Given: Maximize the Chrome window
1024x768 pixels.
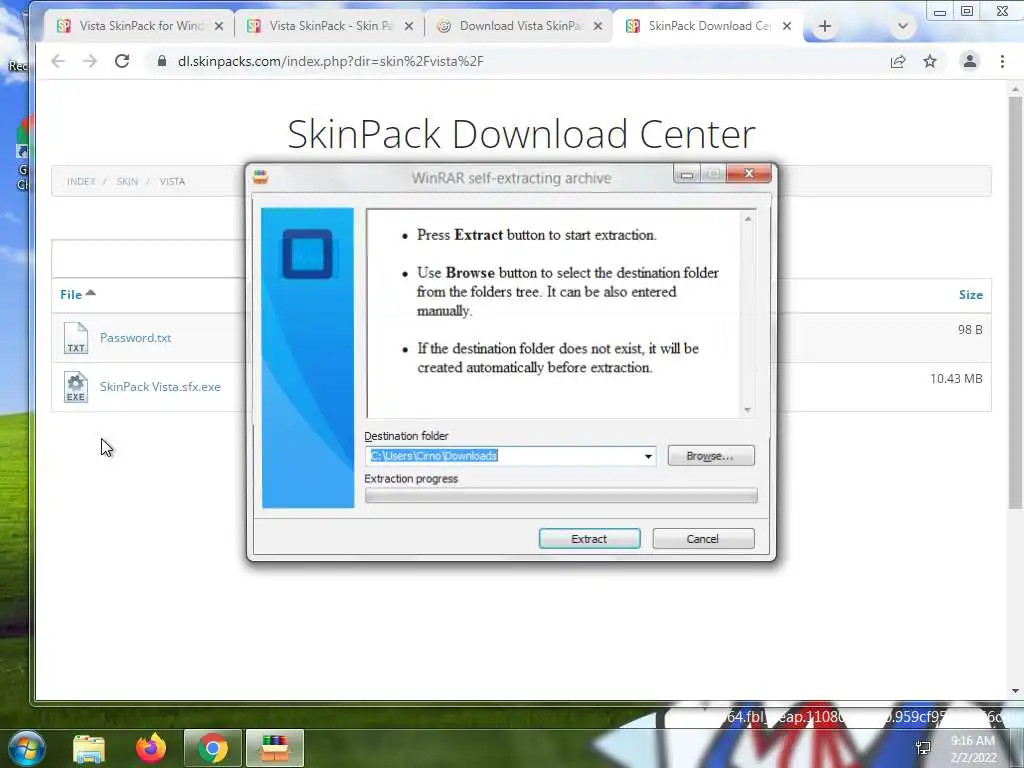Looking at the screenshot, I should point(967,11).
